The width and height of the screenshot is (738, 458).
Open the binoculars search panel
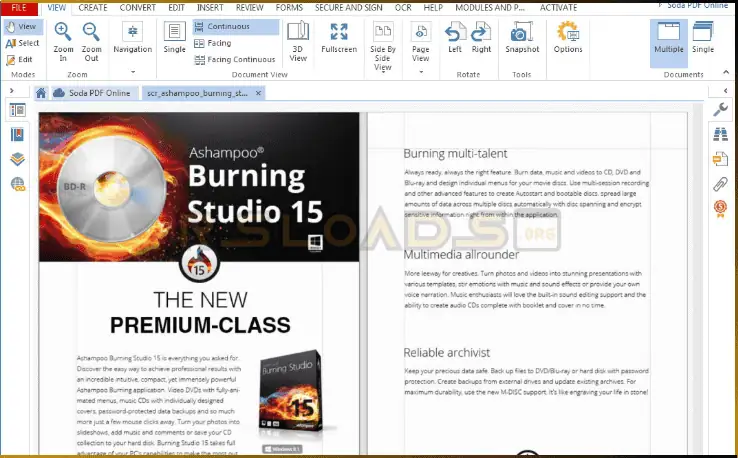point(720,133)
